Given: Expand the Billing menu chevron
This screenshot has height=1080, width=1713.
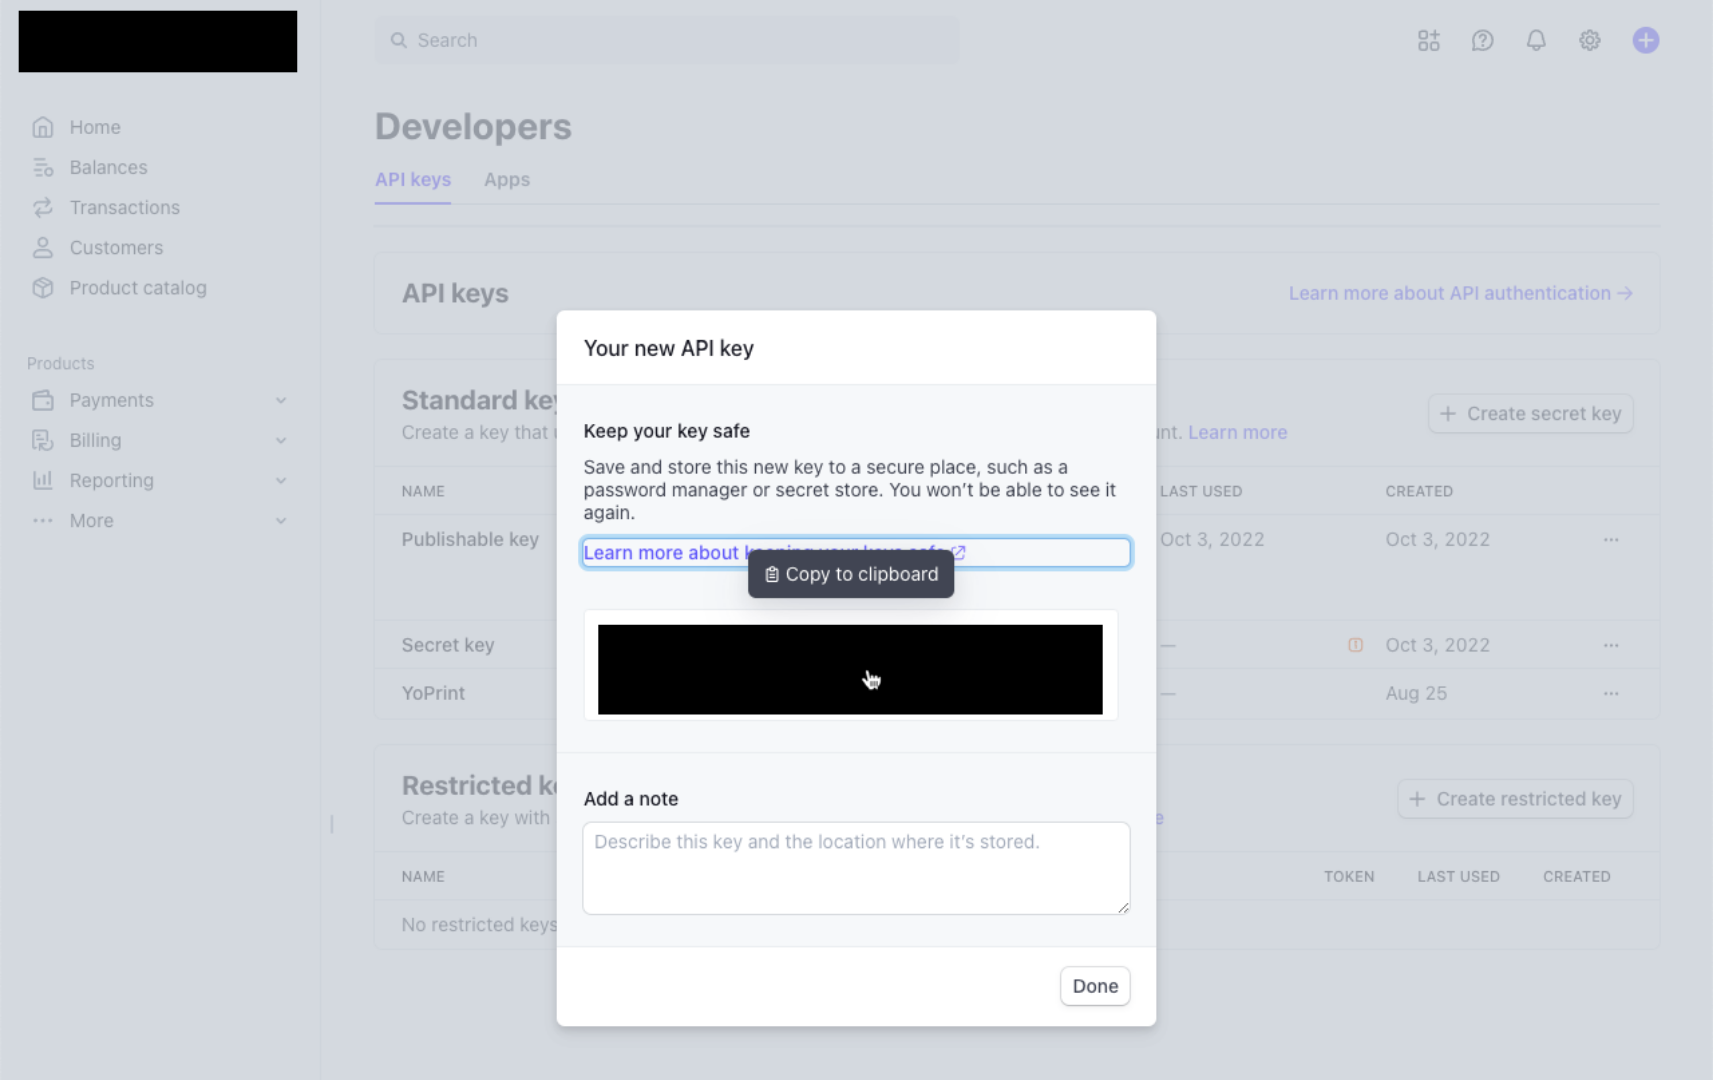Looking at the screenshot, I should click(281, 440).
